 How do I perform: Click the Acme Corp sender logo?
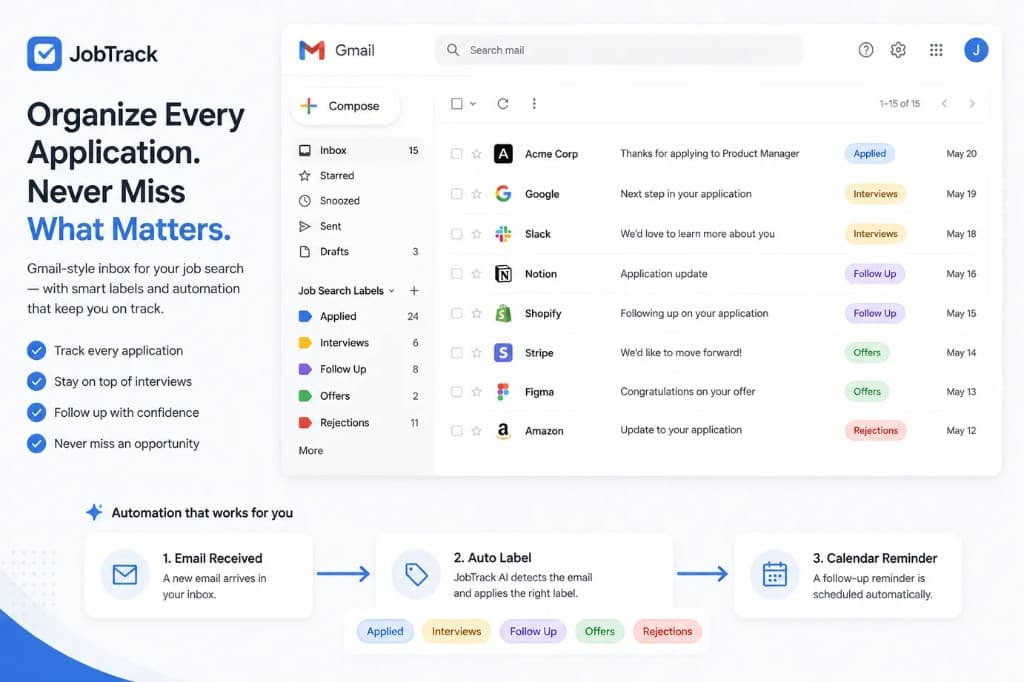(503, 154)
